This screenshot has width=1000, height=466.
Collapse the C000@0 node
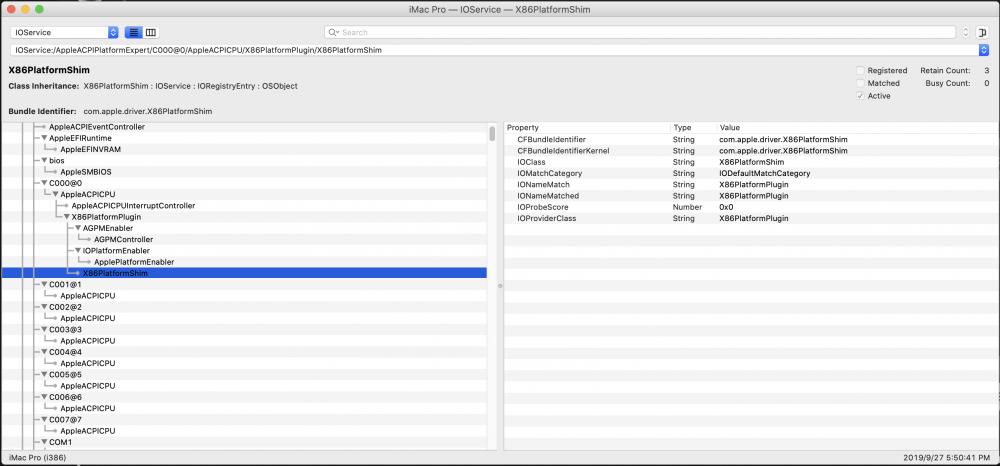coord(45,183)
